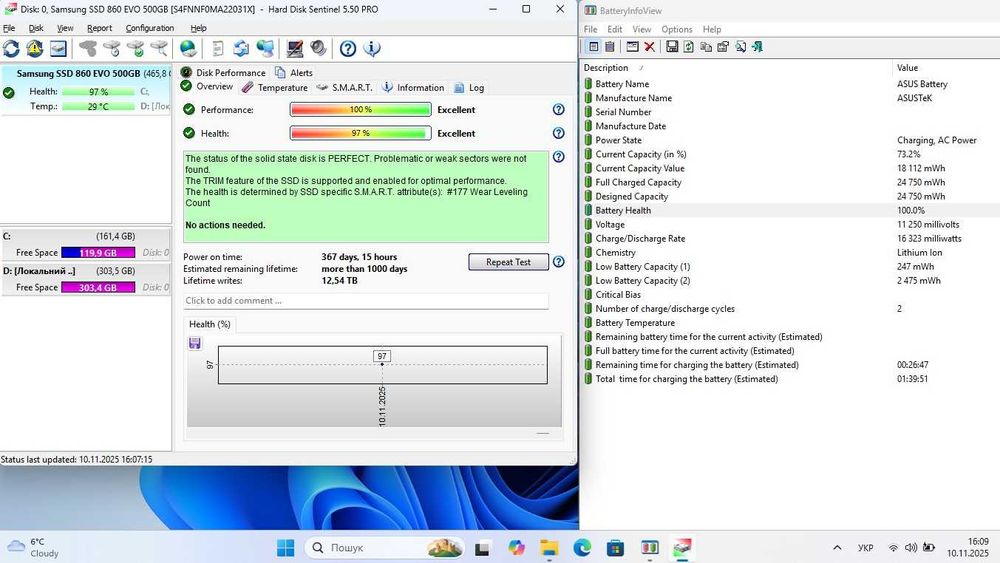The height and width of the screenshot is (563, 1000).
Task: Open the Report menu in Hard Disk Sentinel
Action: [99, 28]
